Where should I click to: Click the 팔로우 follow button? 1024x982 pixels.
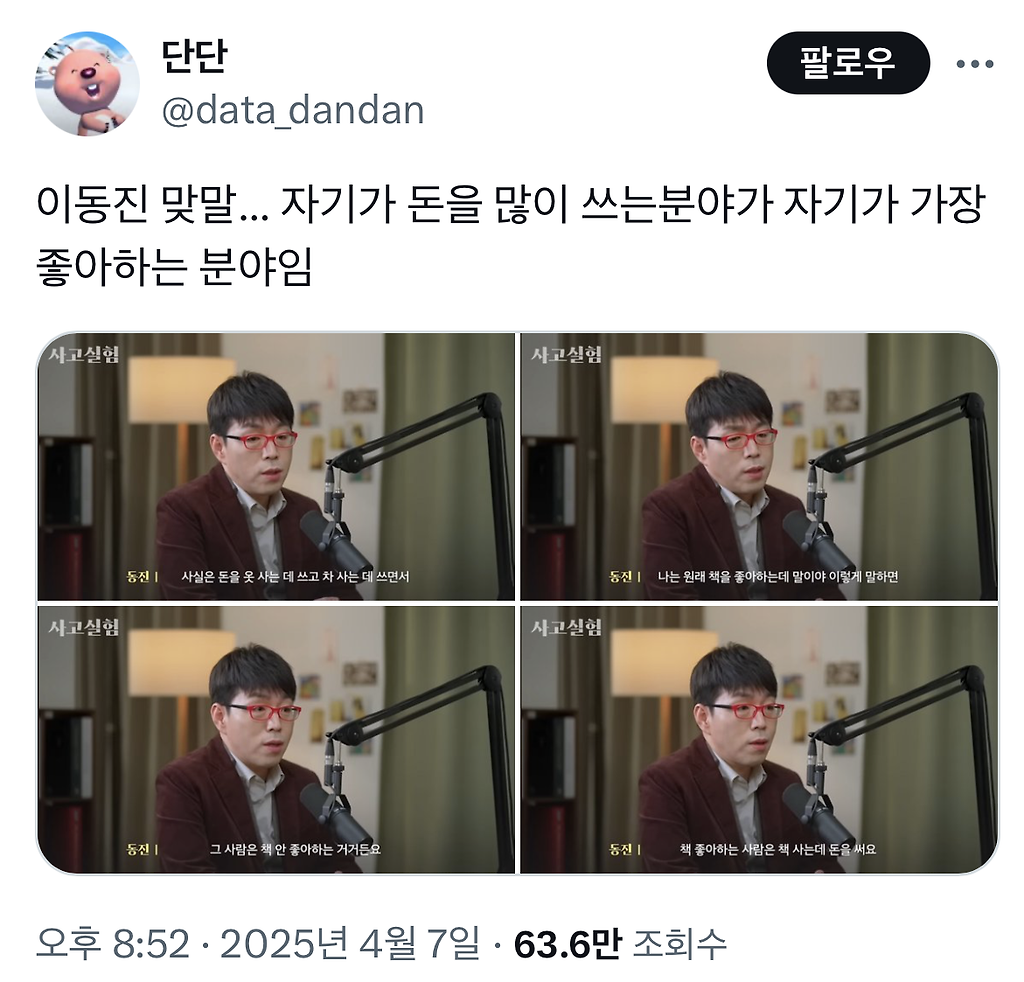coord(847,63)
